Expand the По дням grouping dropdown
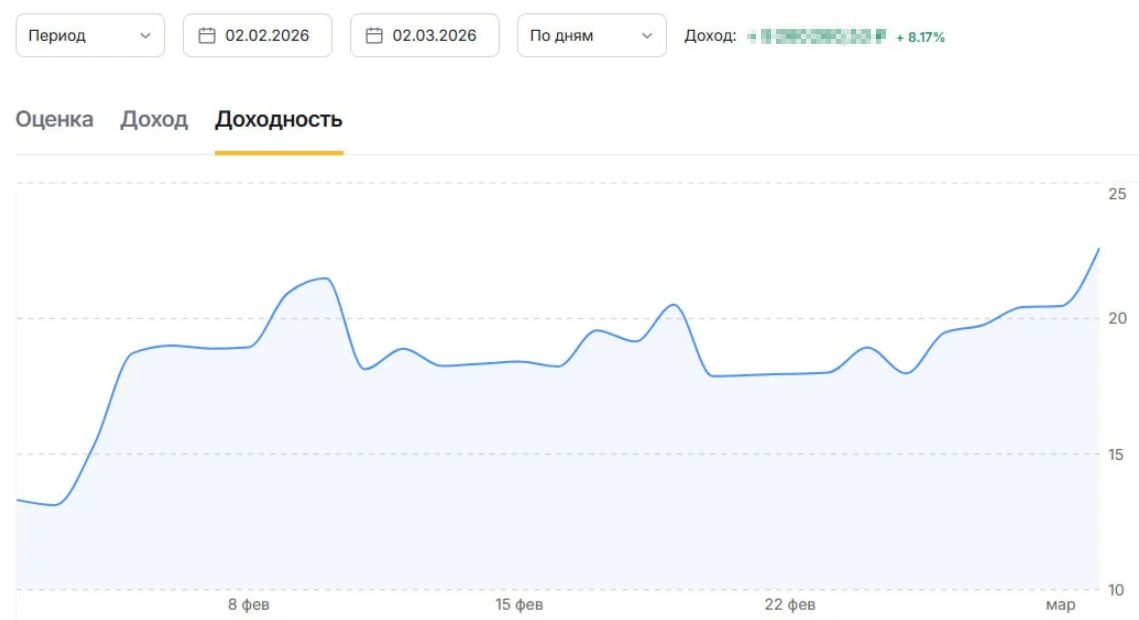 coord(591,36)
